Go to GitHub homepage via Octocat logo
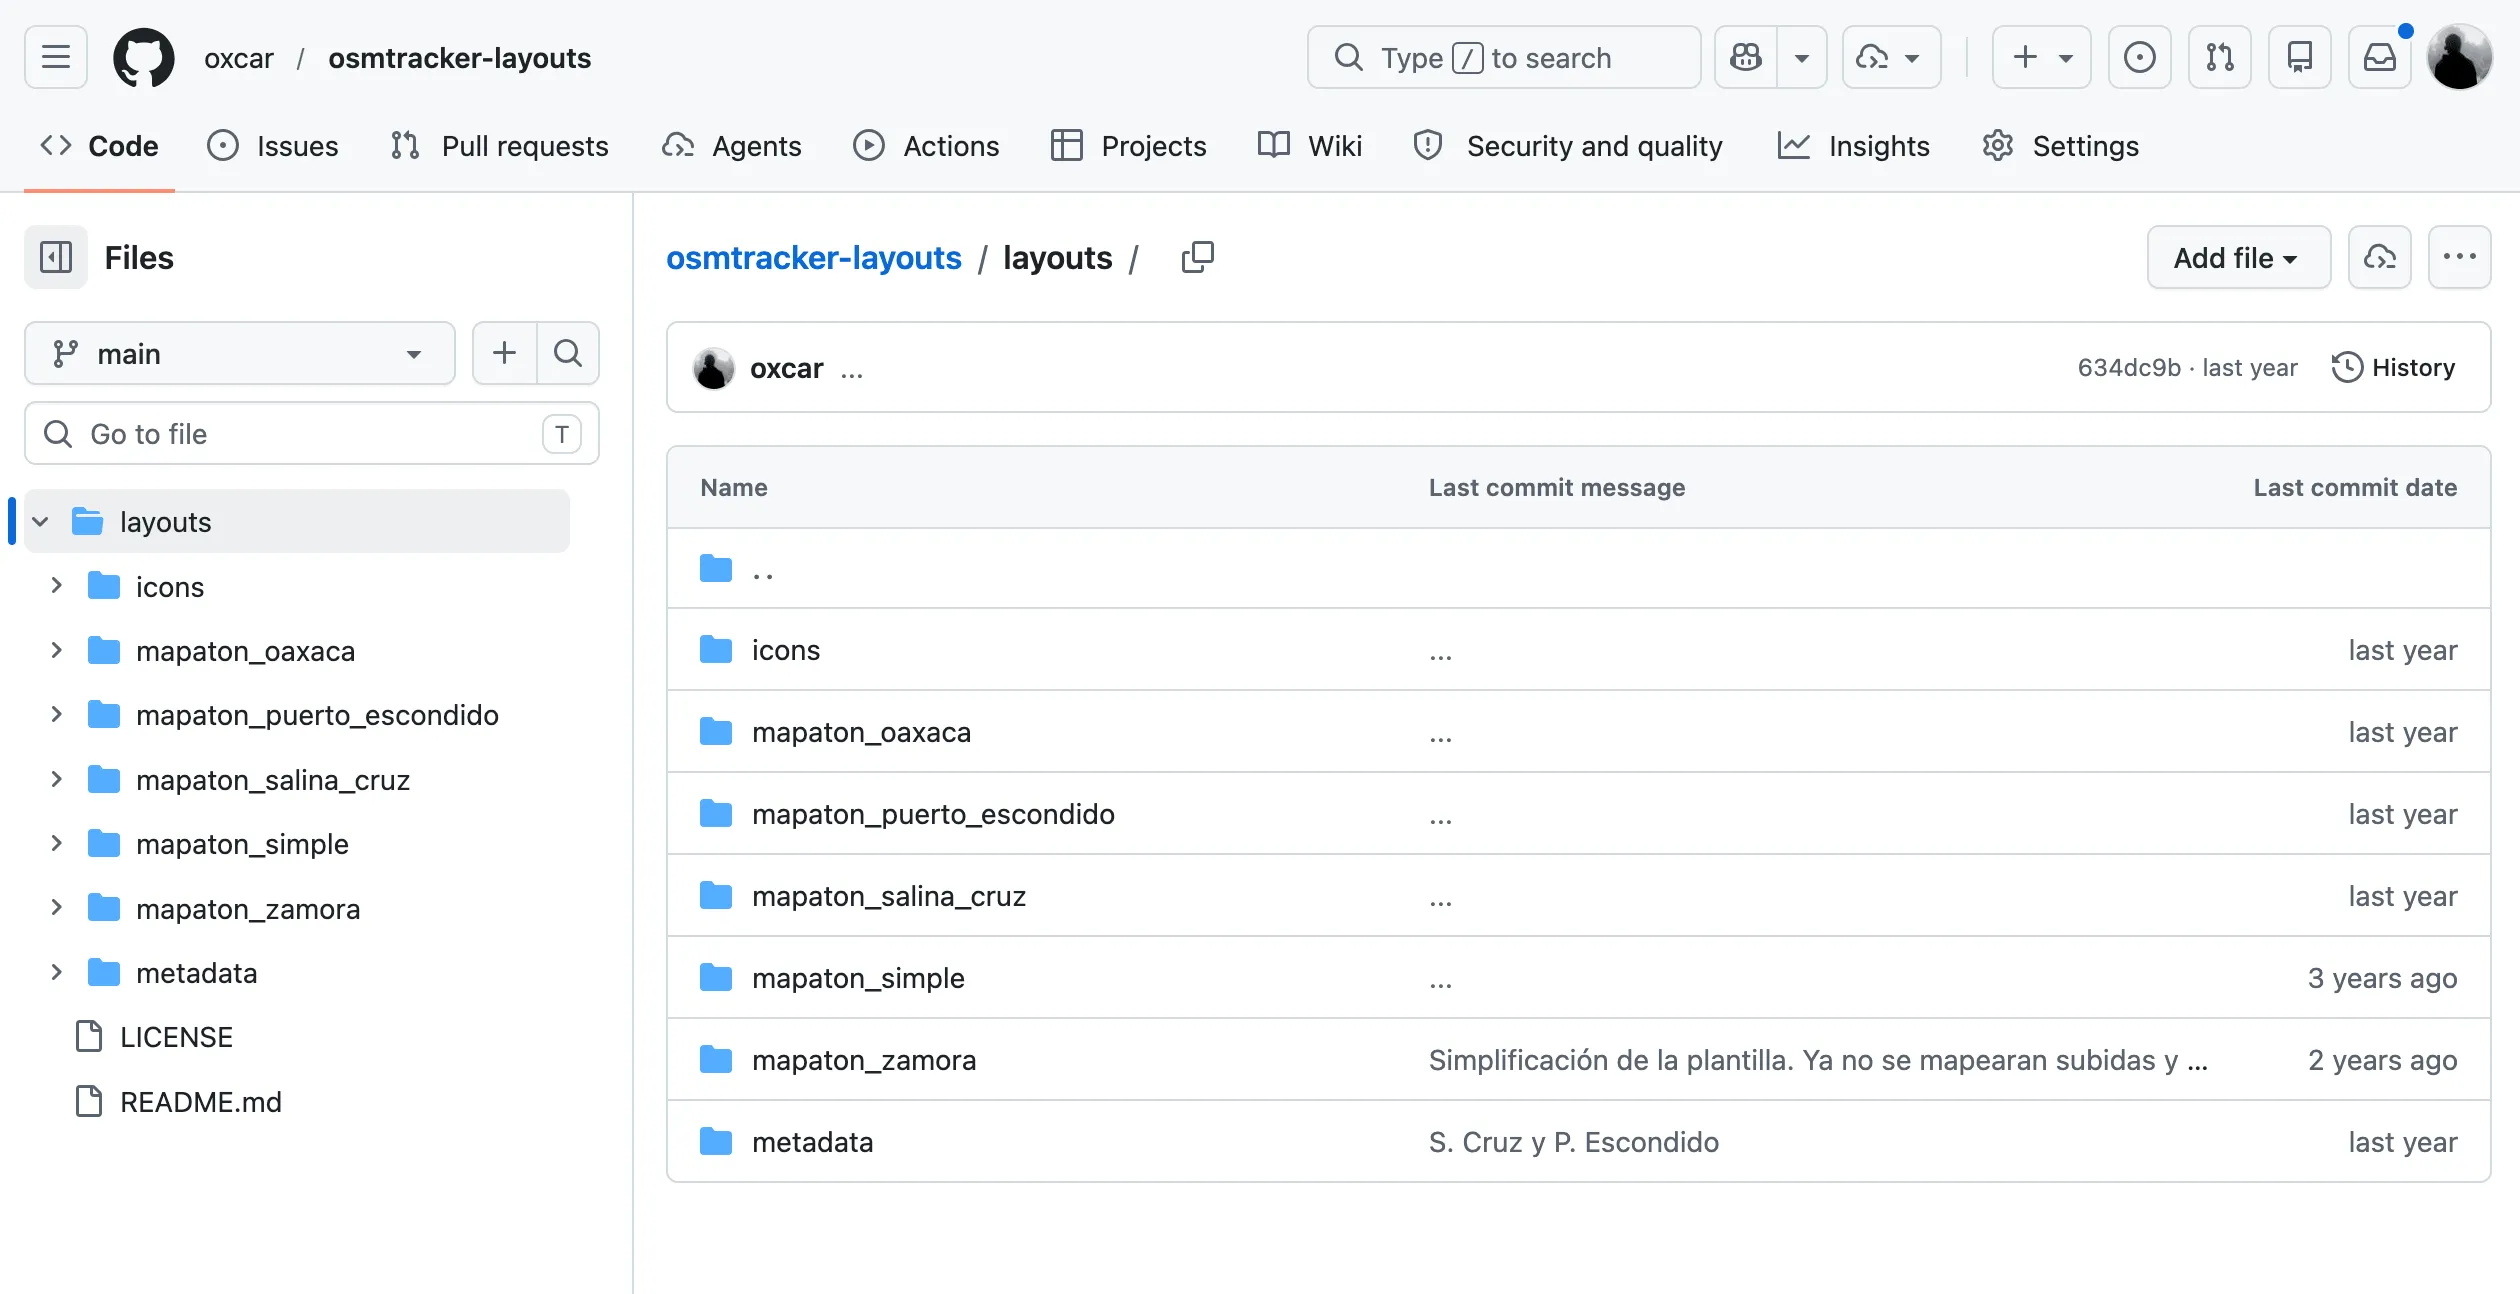This screenshot has width=2520, height=1294. pos(143,57)
